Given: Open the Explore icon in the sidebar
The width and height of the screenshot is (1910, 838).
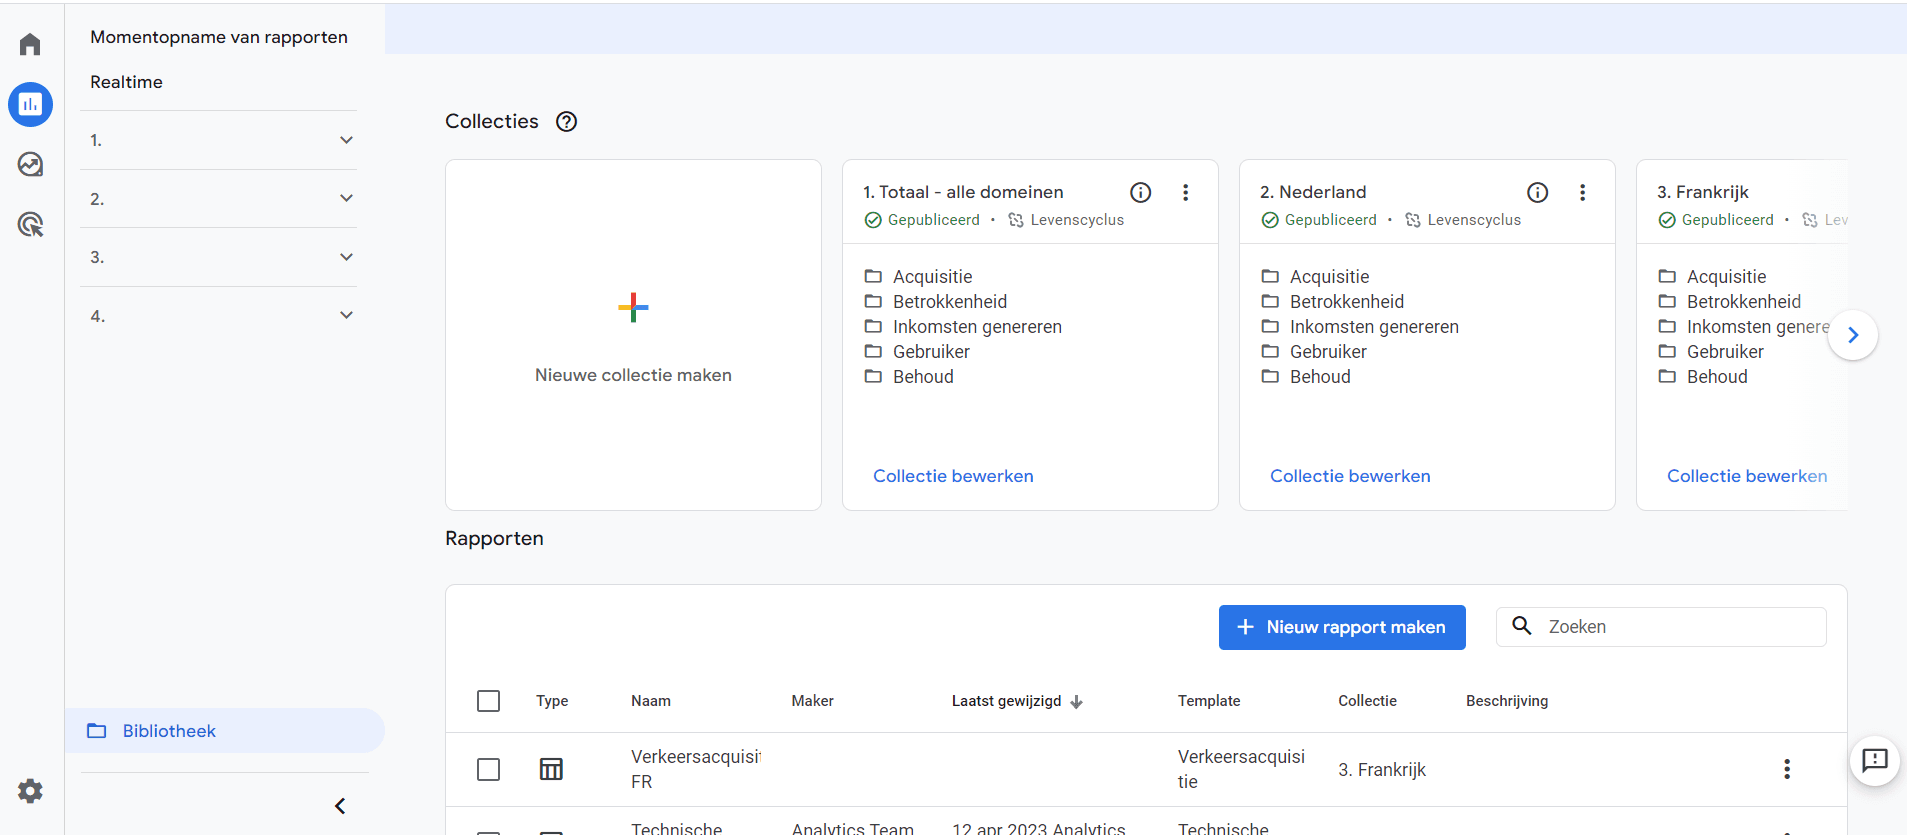Looking at the screenshot, I should point(30,164).
